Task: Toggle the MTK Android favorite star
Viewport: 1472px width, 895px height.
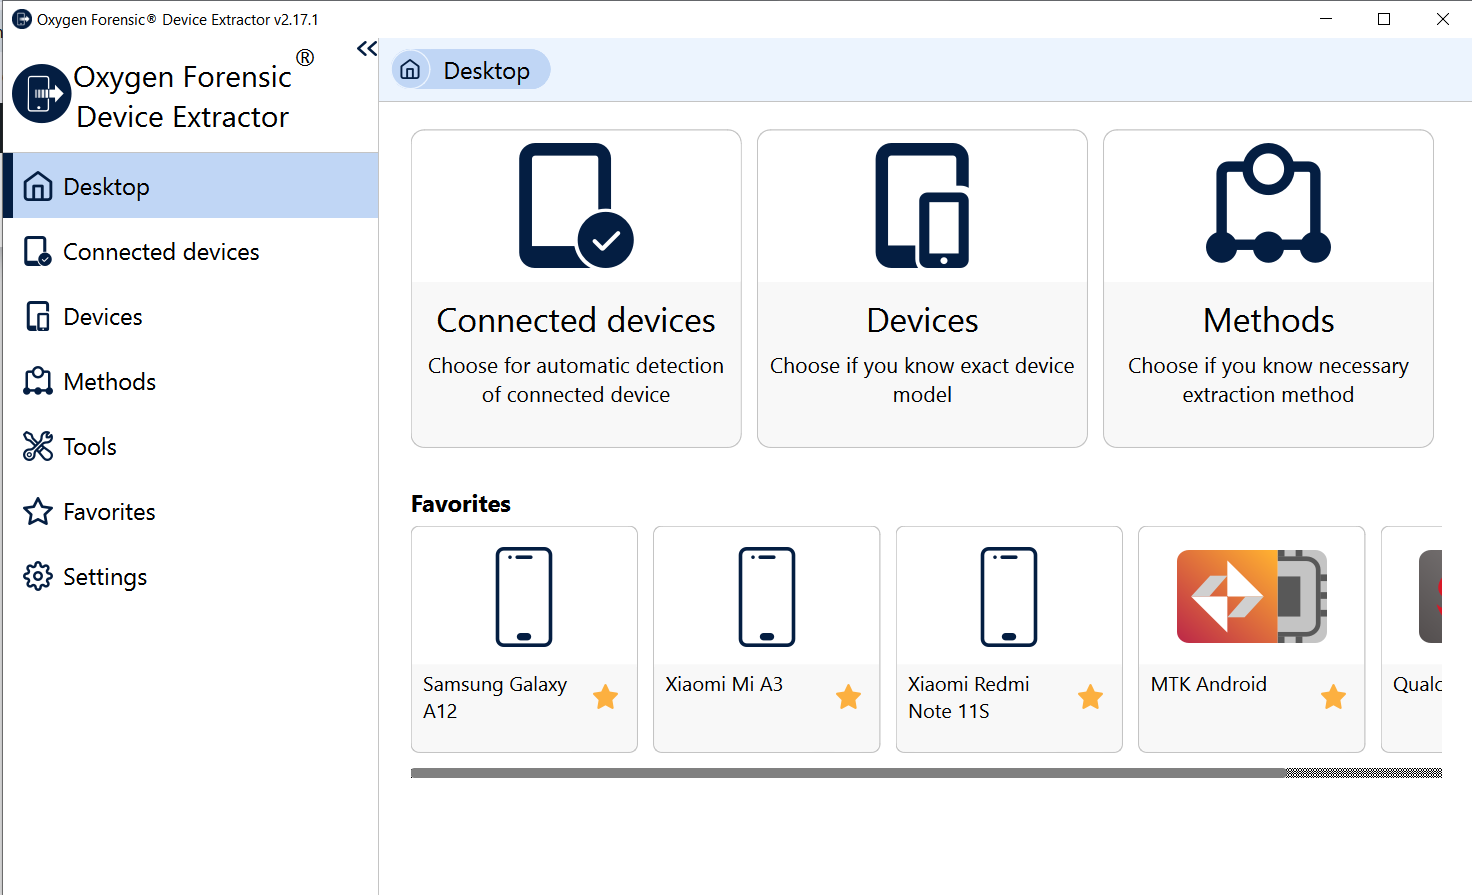Action: (x=1333, y=697)
